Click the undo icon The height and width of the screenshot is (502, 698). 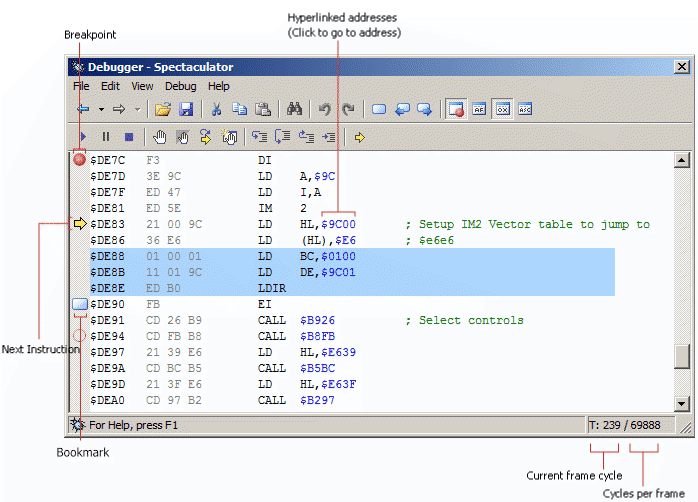click(x=325, y=109)
